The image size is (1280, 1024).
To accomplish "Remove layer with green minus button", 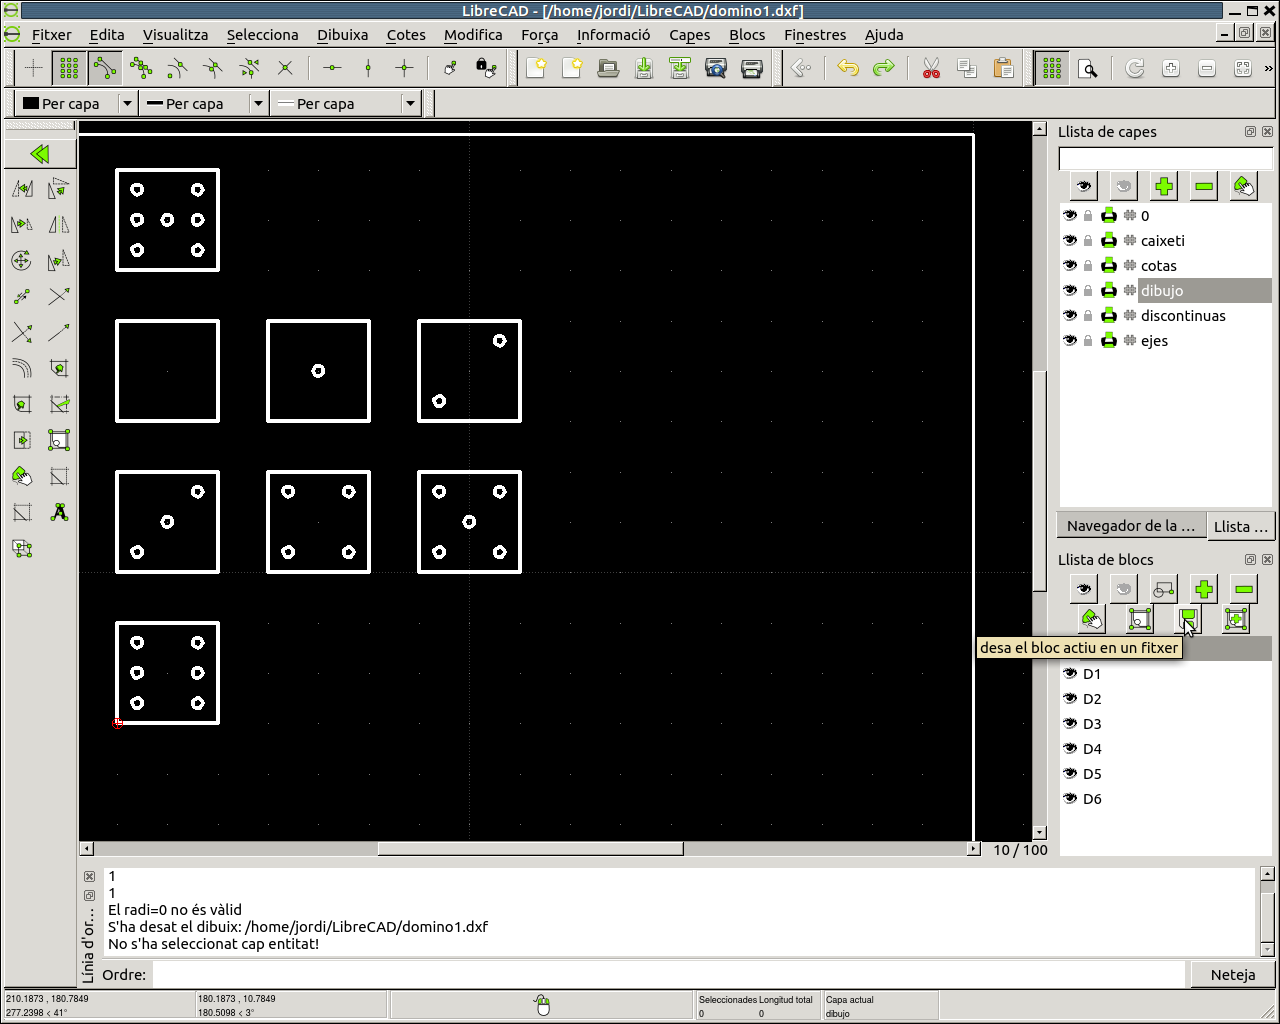I will (1203, 186).
